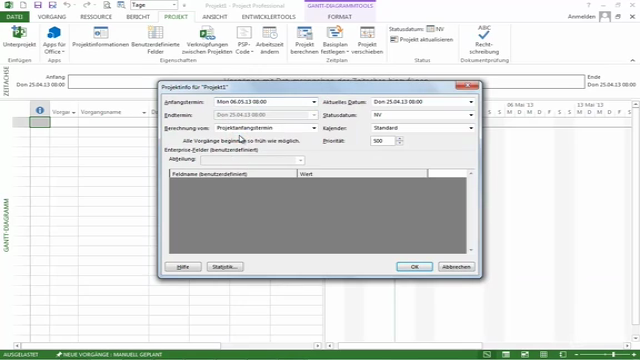Click the custom fields table scrollbar down arrow
The image size is (640, 360).
[471, 250]
